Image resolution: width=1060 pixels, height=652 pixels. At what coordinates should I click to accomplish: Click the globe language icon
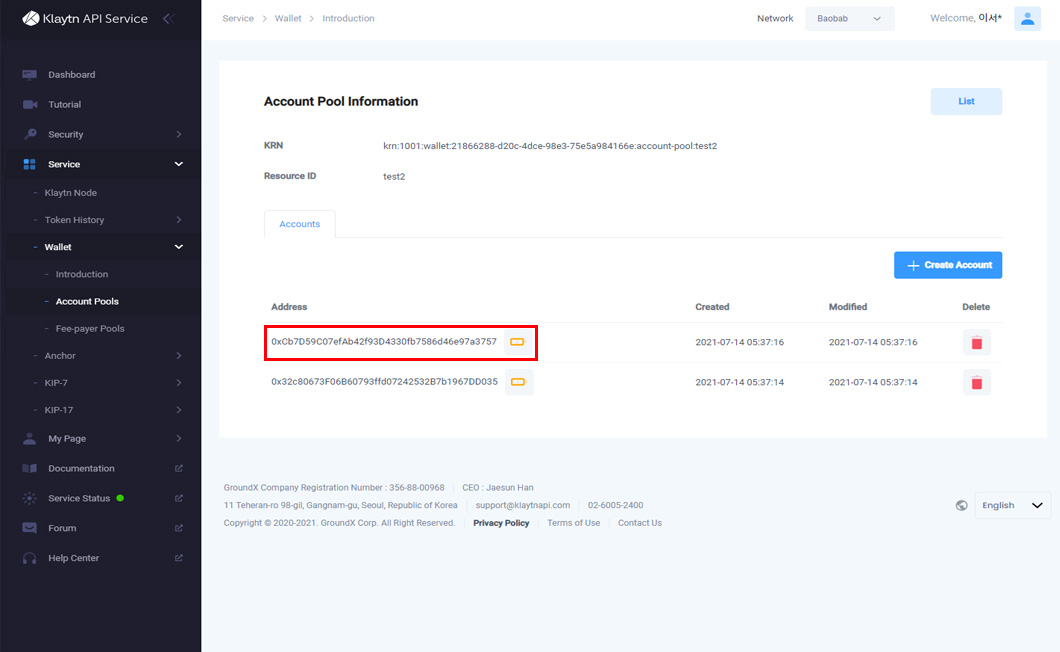coord(961,505)
